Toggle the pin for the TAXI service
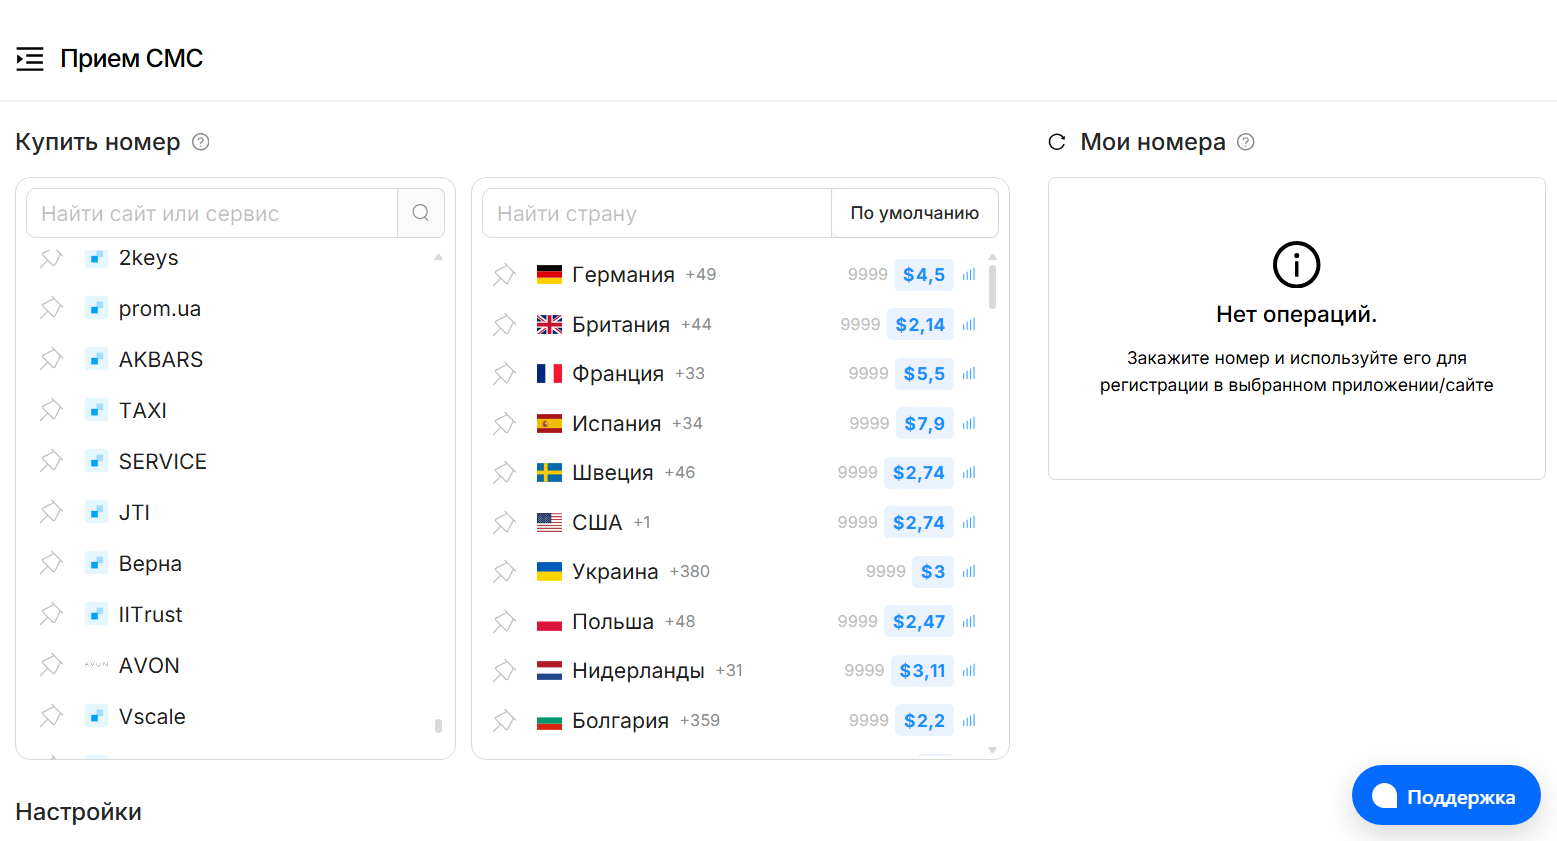 click(x=51, y=410)
